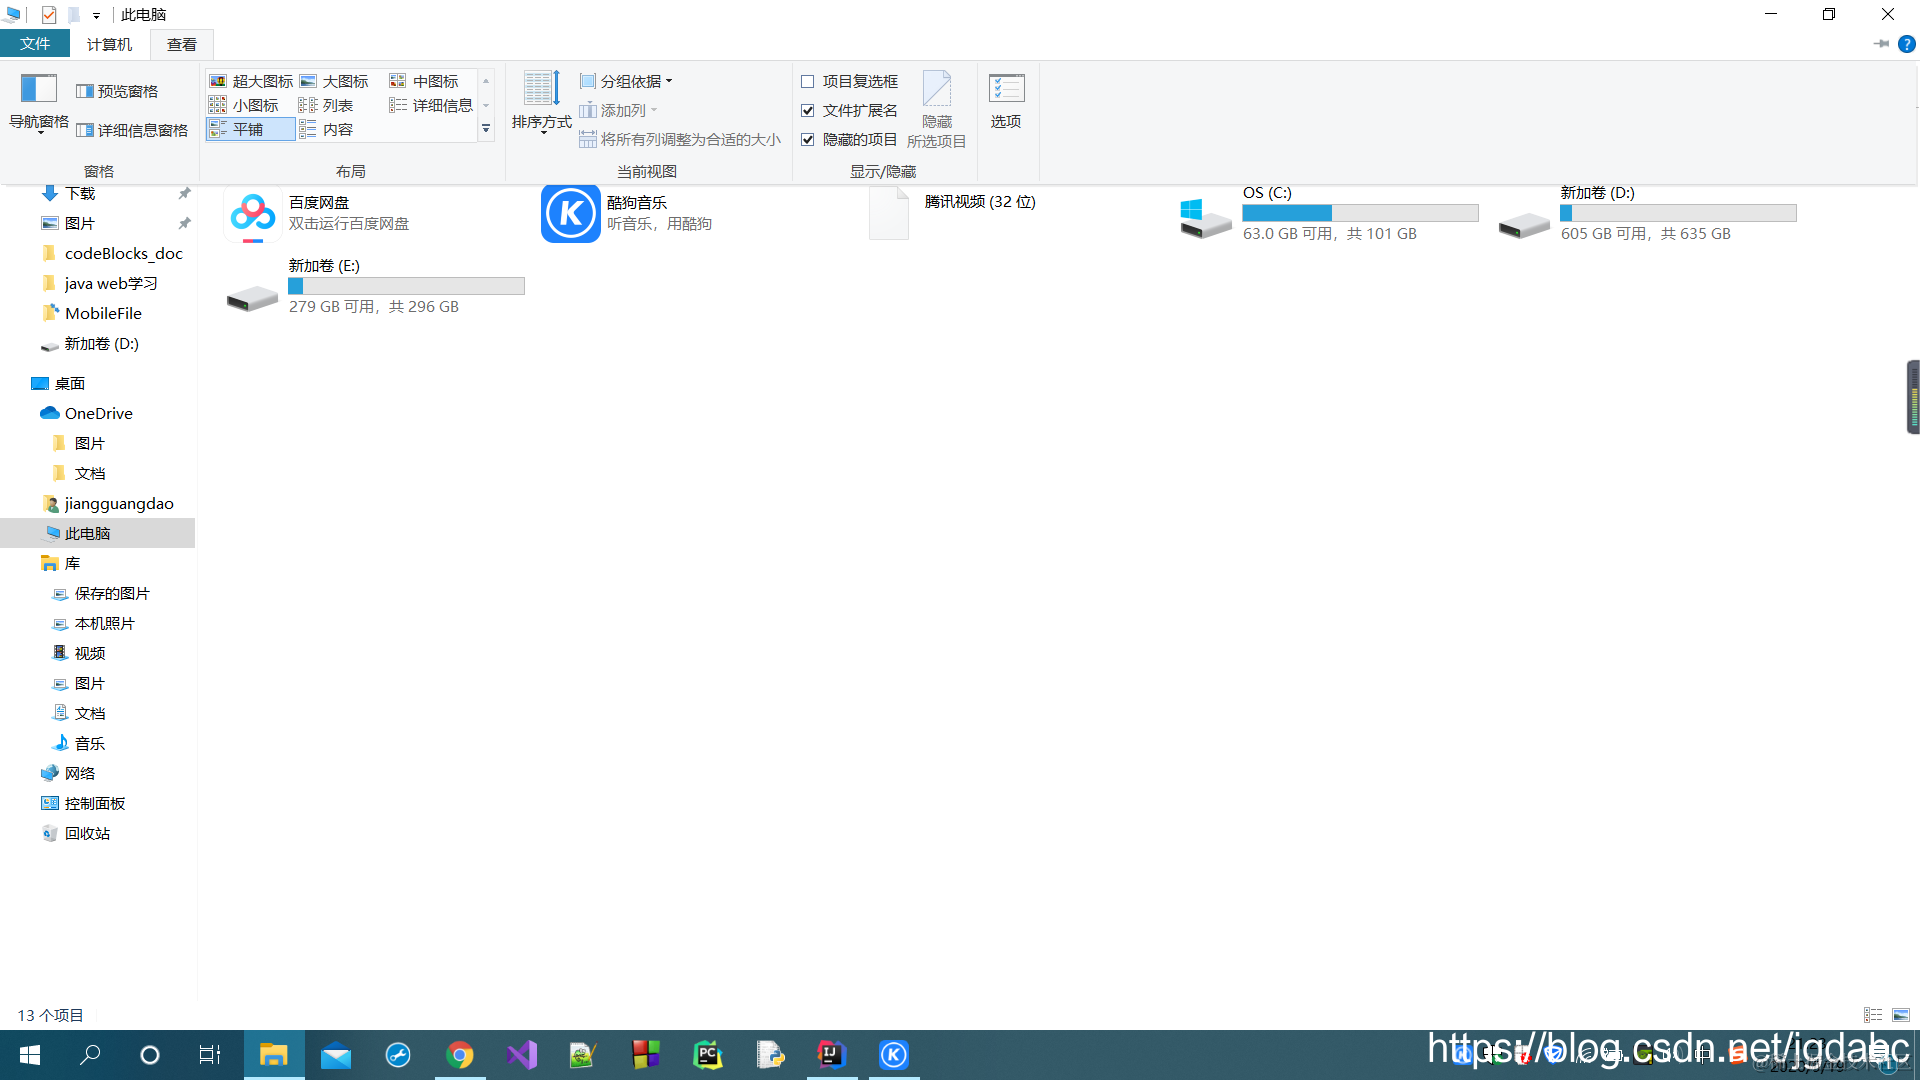Open the 文件 menu tab

35,44
